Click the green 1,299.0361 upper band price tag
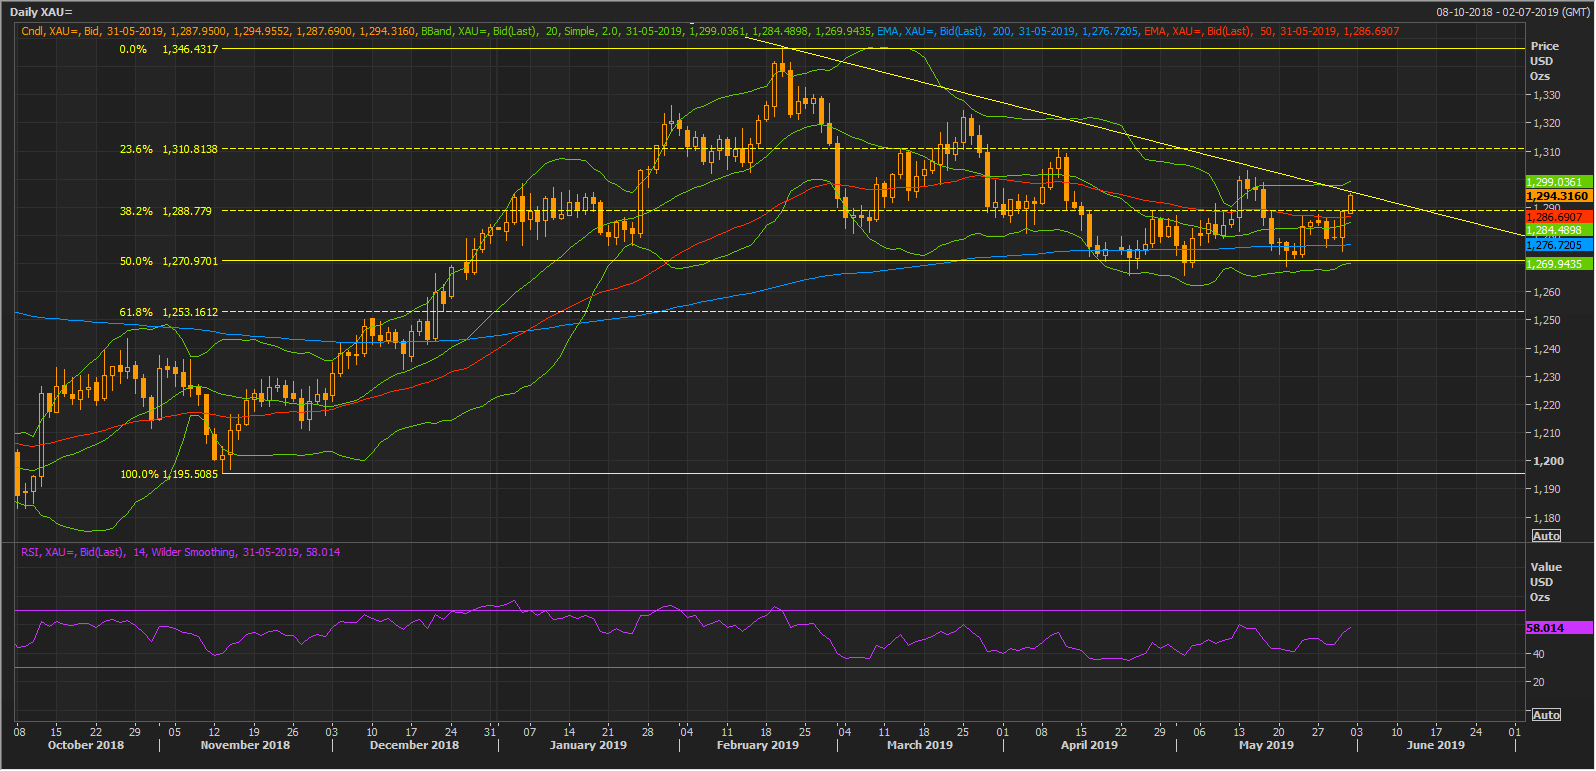 tap(1558, 182)
